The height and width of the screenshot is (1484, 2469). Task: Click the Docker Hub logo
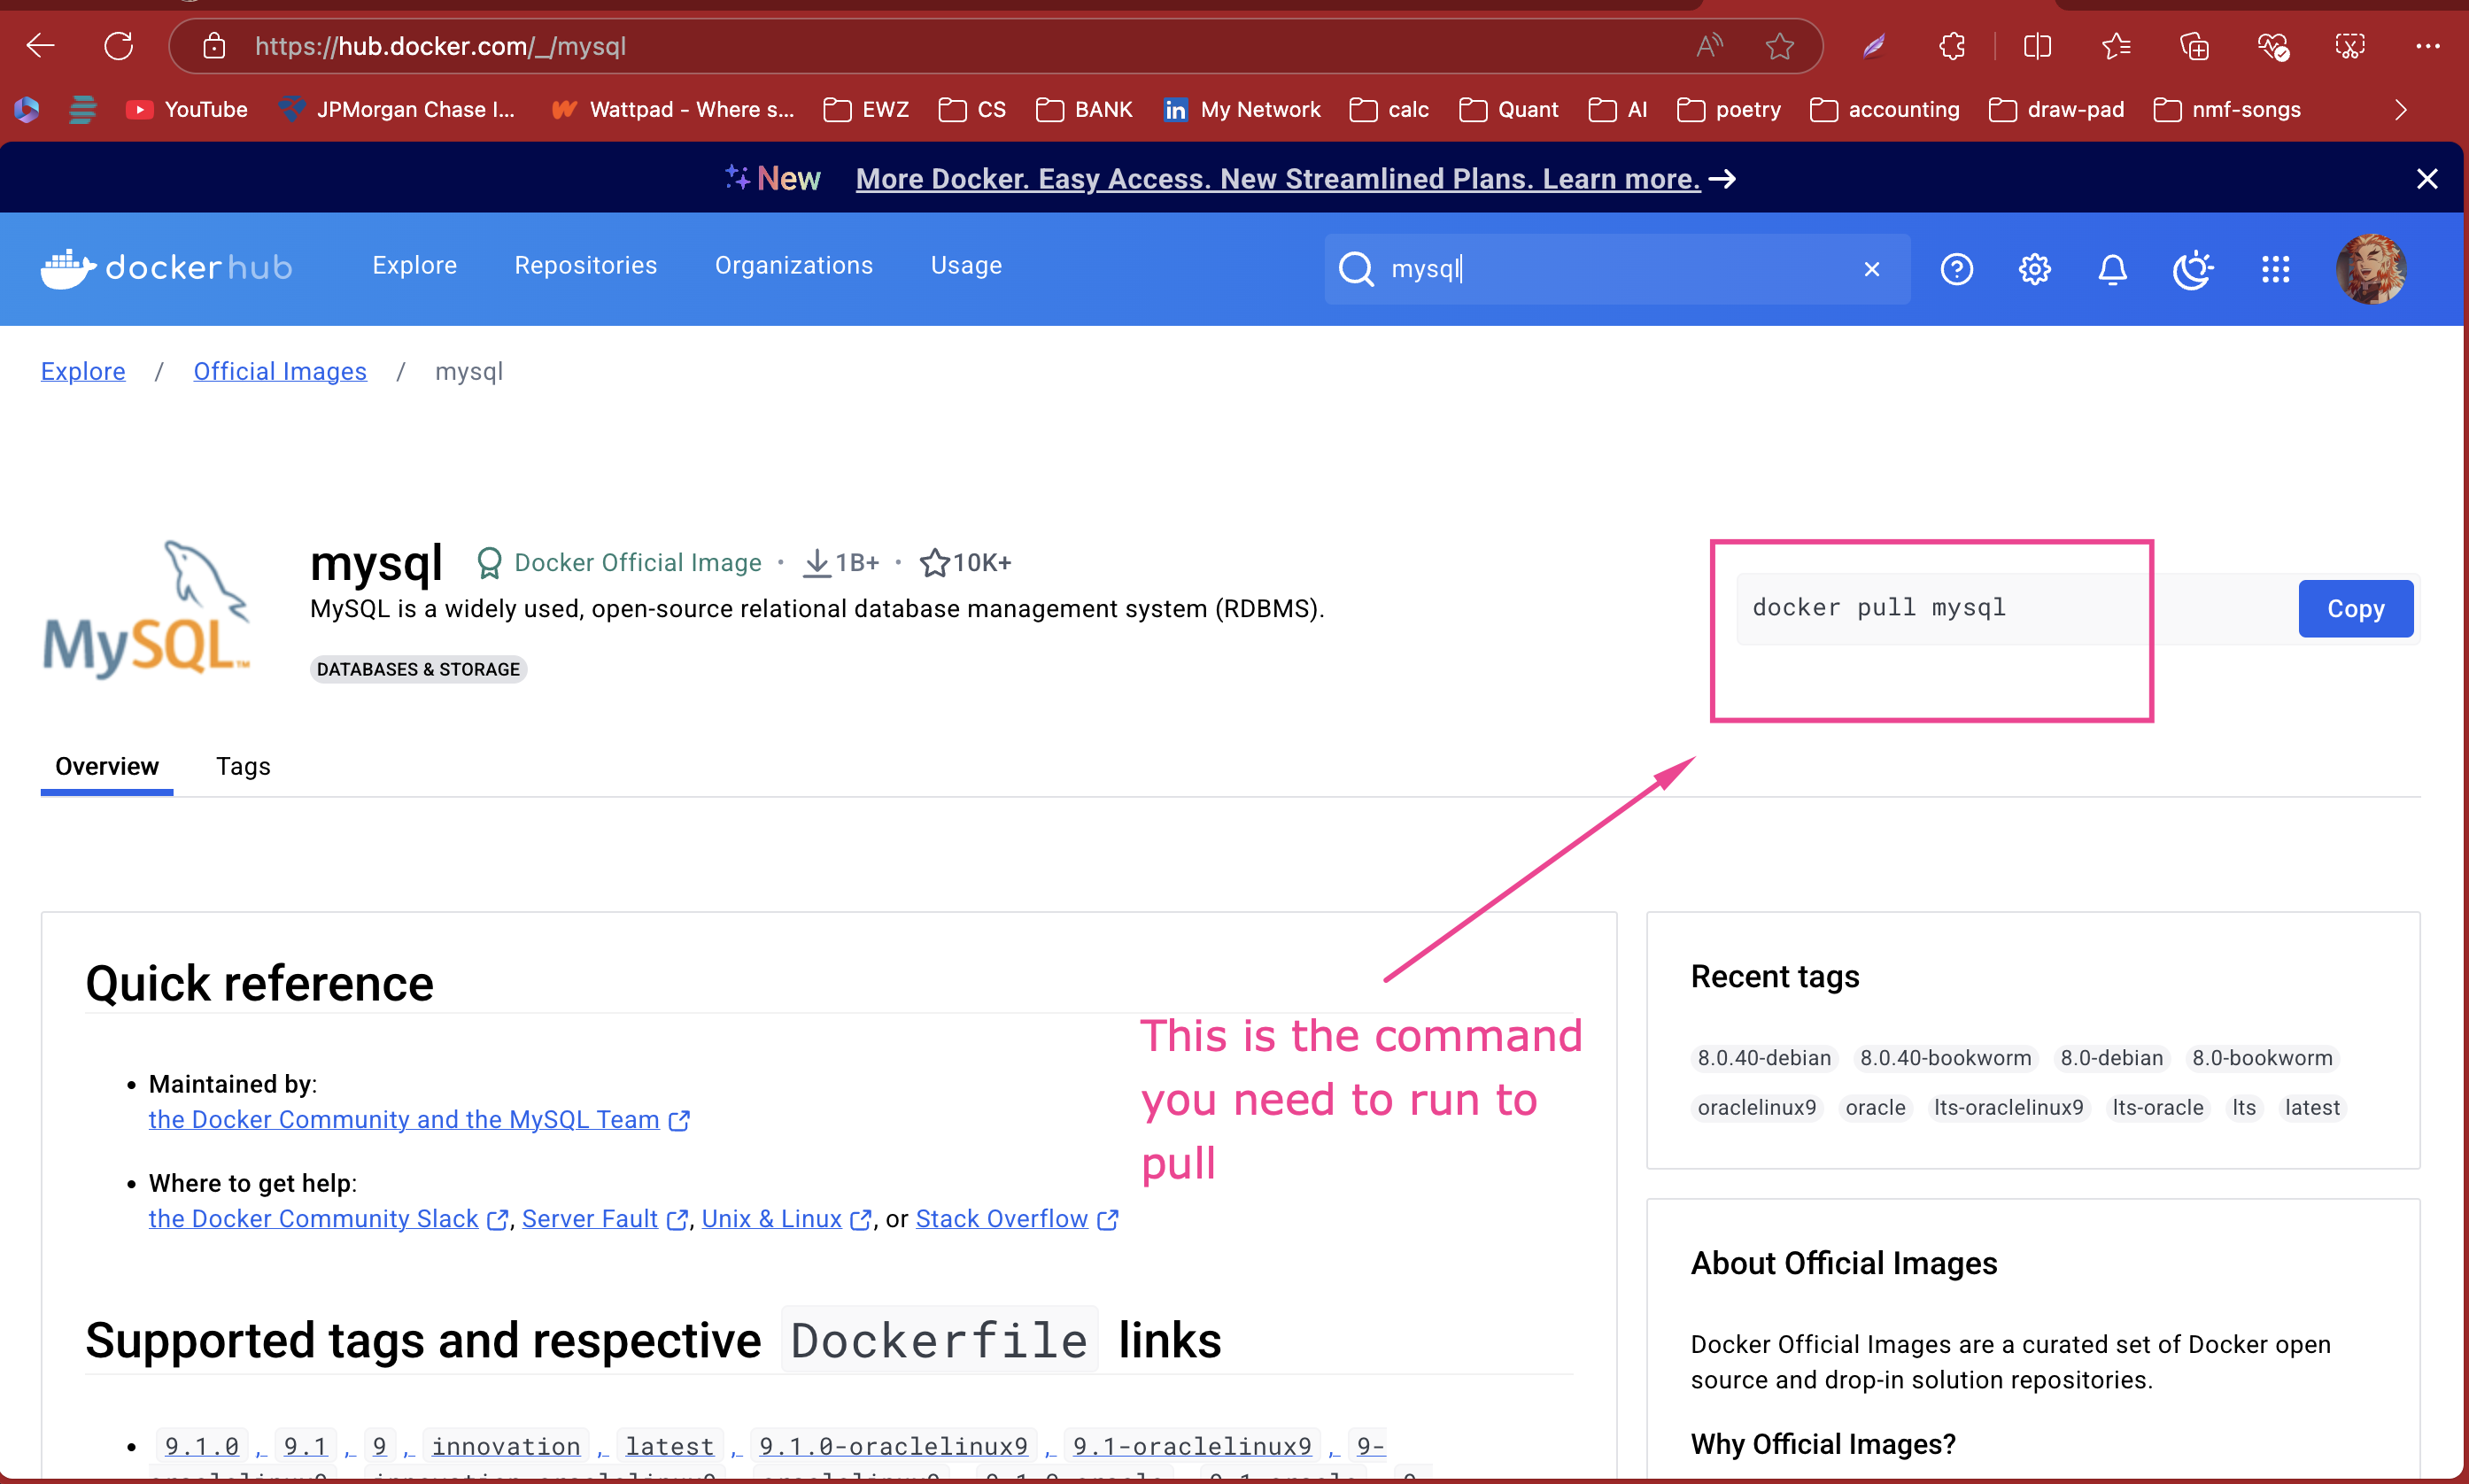pos(167,267)
